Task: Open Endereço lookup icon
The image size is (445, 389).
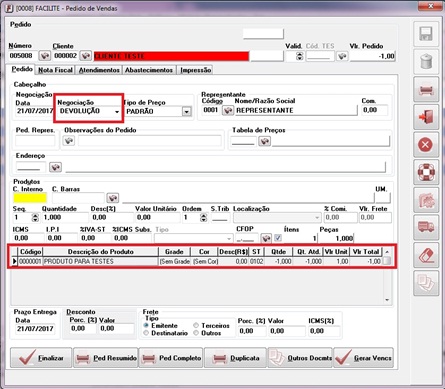Action: tap(55, 167)
